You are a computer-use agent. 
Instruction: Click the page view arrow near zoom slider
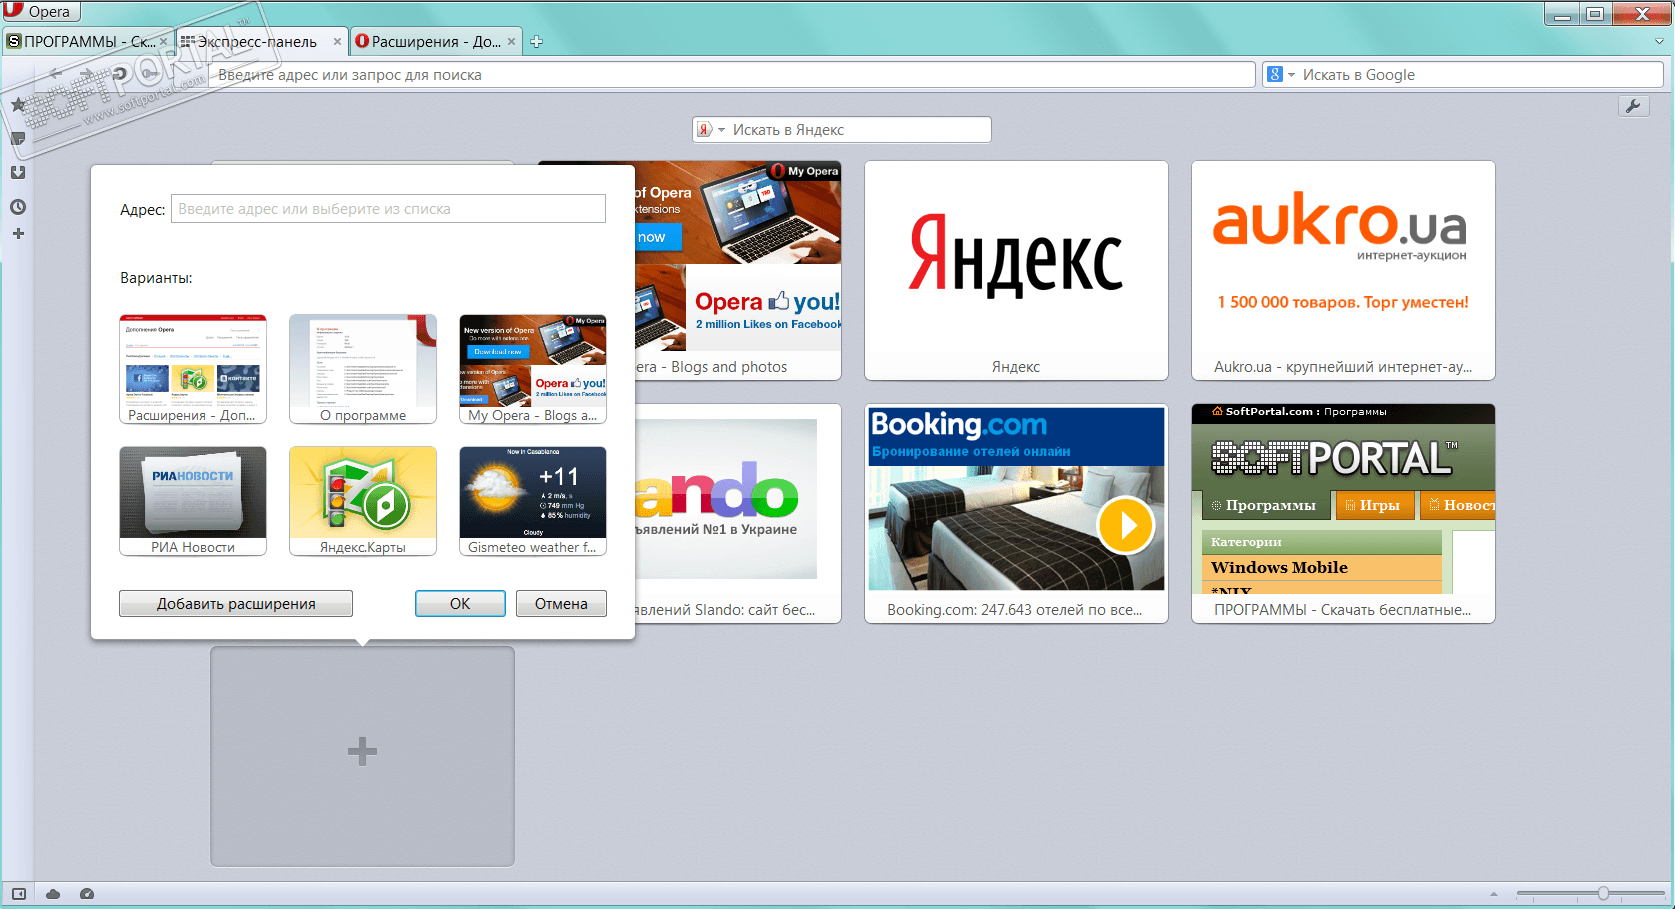coord(1494,894)
